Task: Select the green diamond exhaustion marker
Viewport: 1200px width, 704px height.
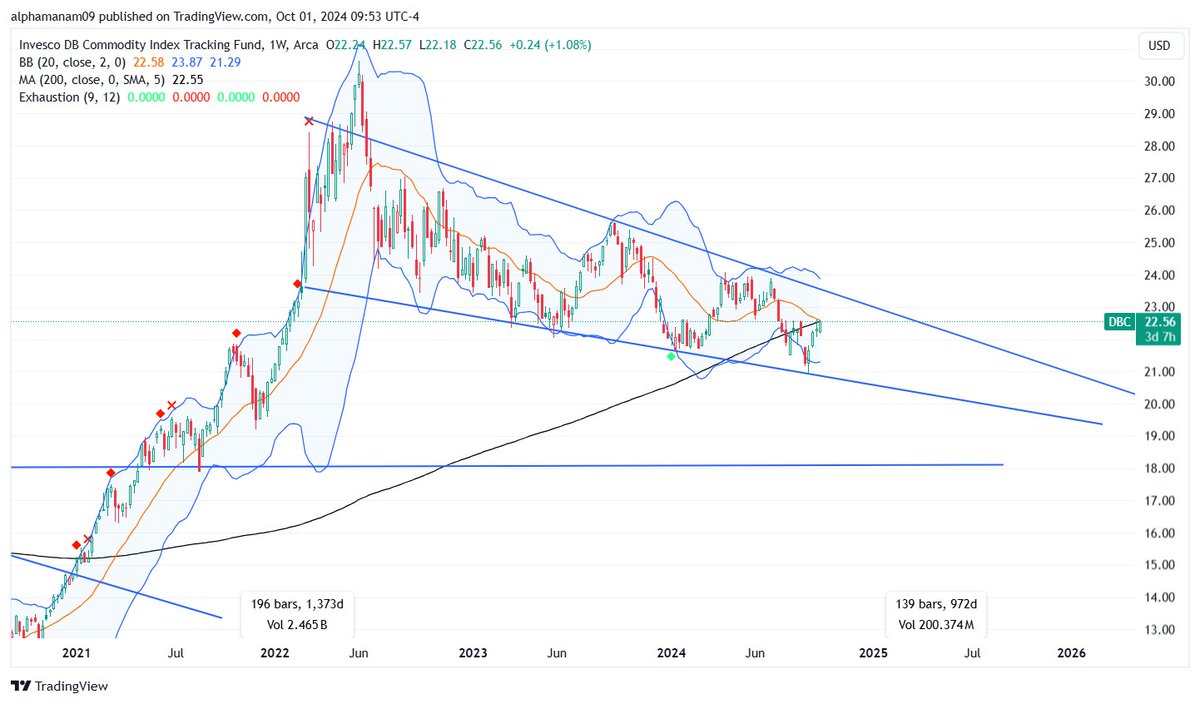Action: [x=670, y=355]
